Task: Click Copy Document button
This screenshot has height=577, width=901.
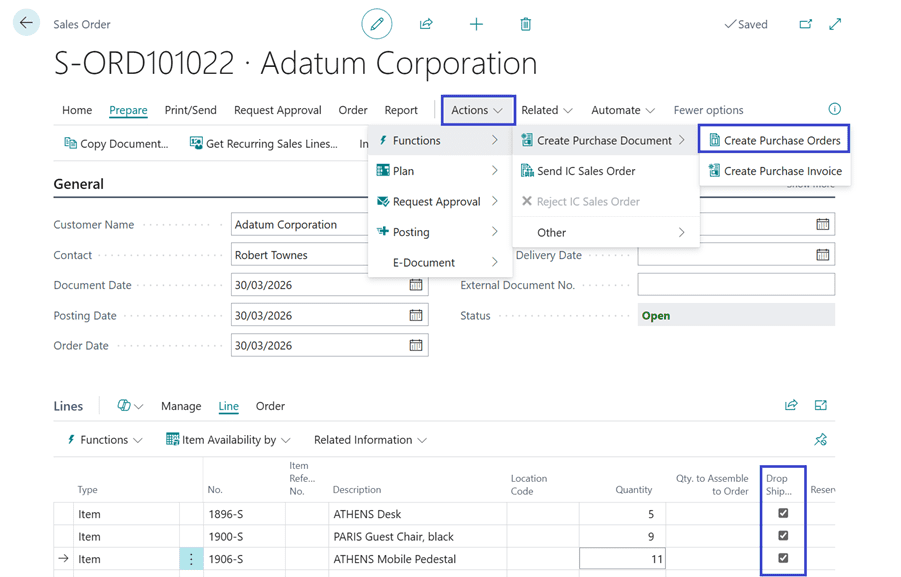Action: click(116, 144)
